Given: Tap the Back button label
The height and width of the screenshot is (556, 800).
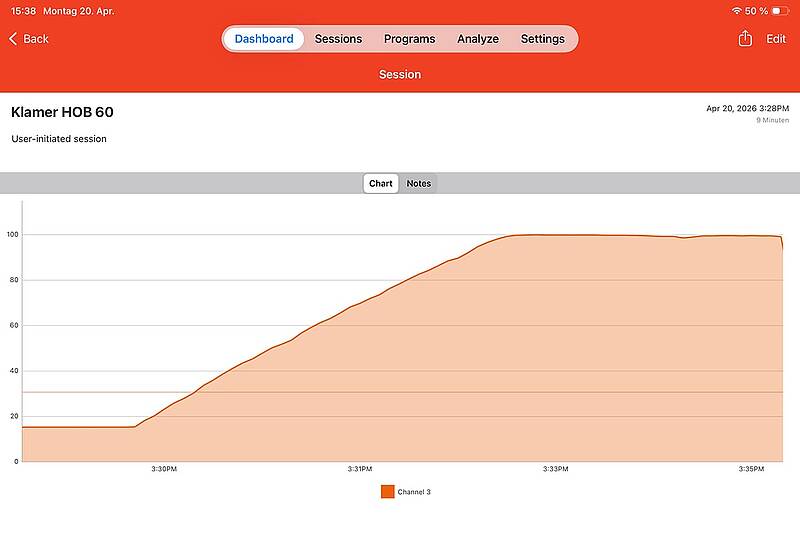Looking at the screenshot, I should 36,39.
